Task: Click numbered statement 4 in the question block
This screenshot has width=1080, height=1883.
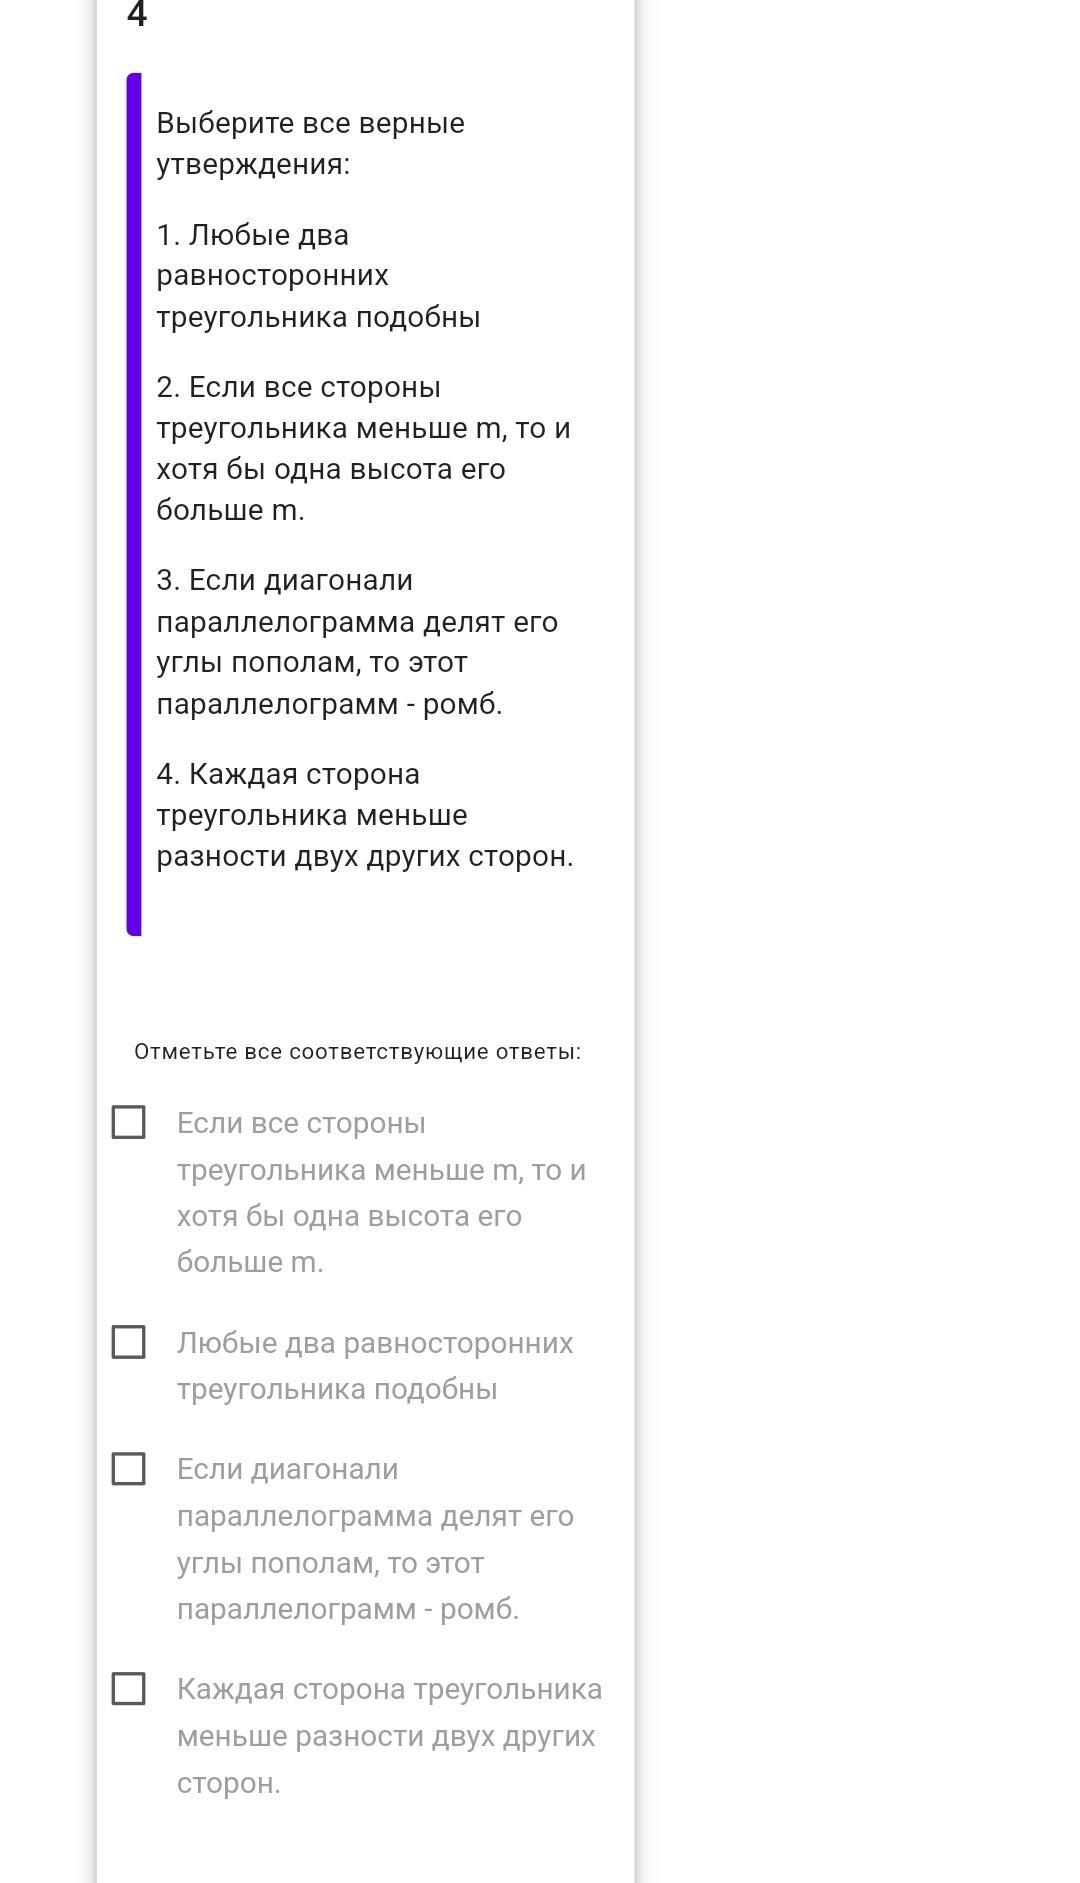Action: (x=364, y=815)
